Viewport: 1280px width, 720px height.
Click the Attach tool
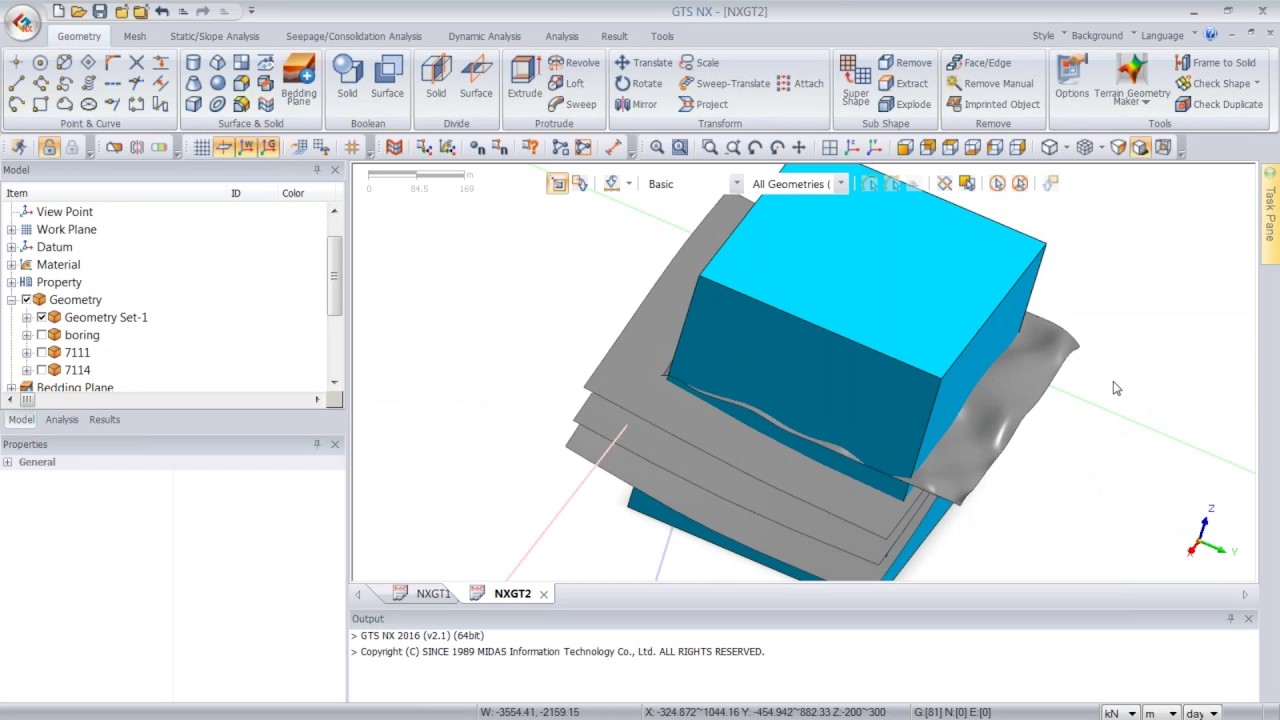coord(800,83)
